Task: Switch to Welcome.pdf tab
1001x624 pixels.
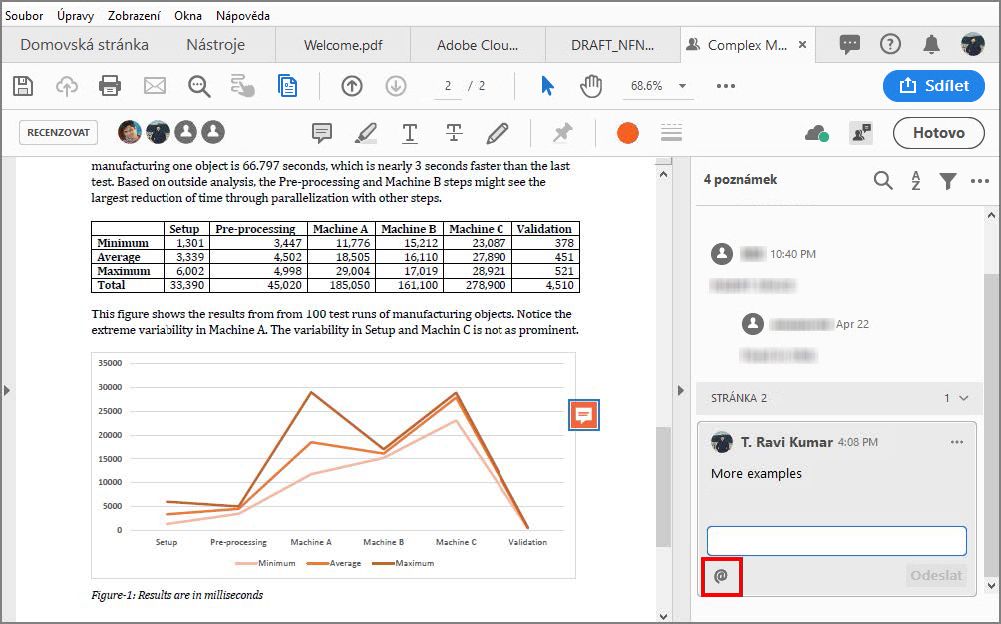Action: (343, 45)
